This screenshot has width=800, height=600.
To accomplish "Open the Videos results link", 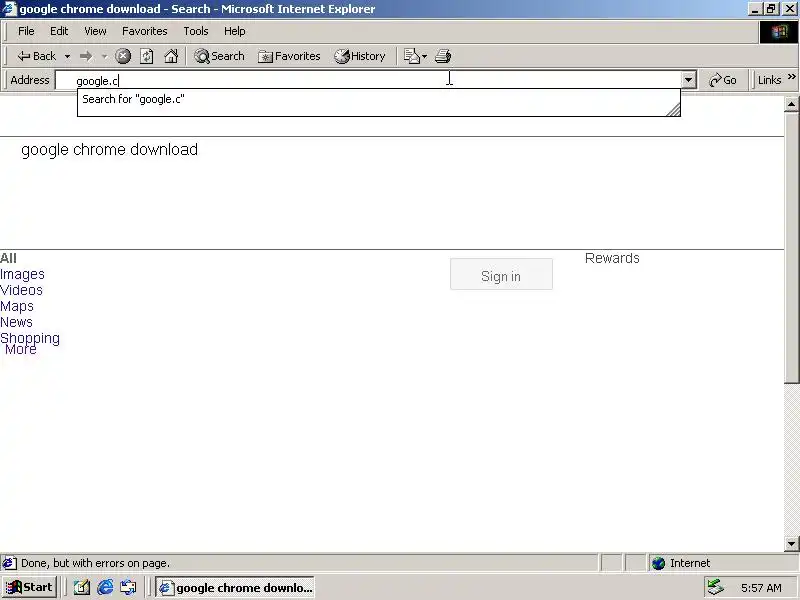I will coord(21,290).
